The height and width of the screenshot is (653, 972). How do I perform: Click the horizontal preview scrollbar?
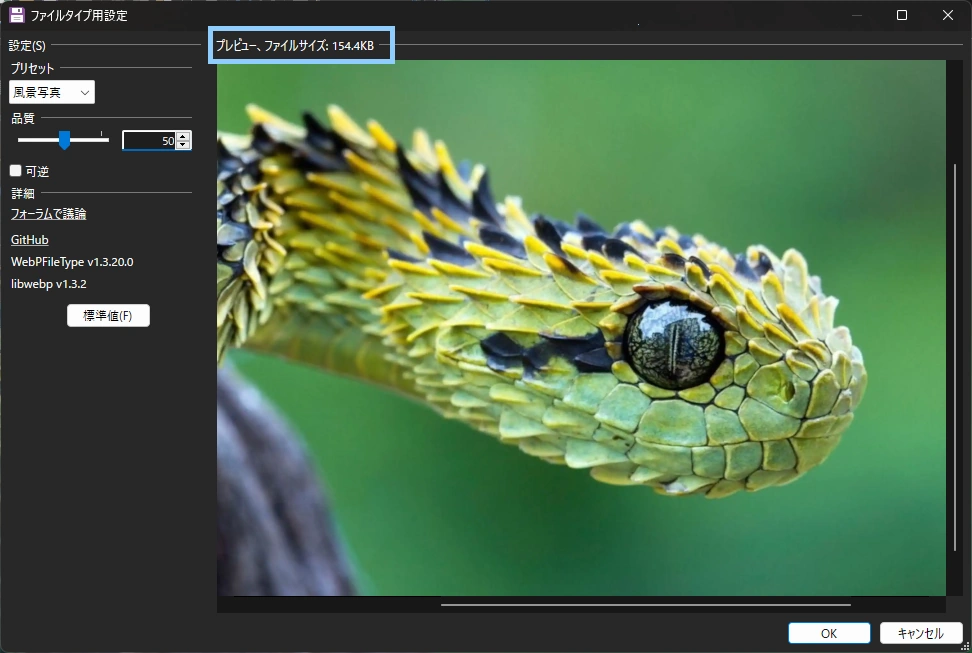click(645, 605)
